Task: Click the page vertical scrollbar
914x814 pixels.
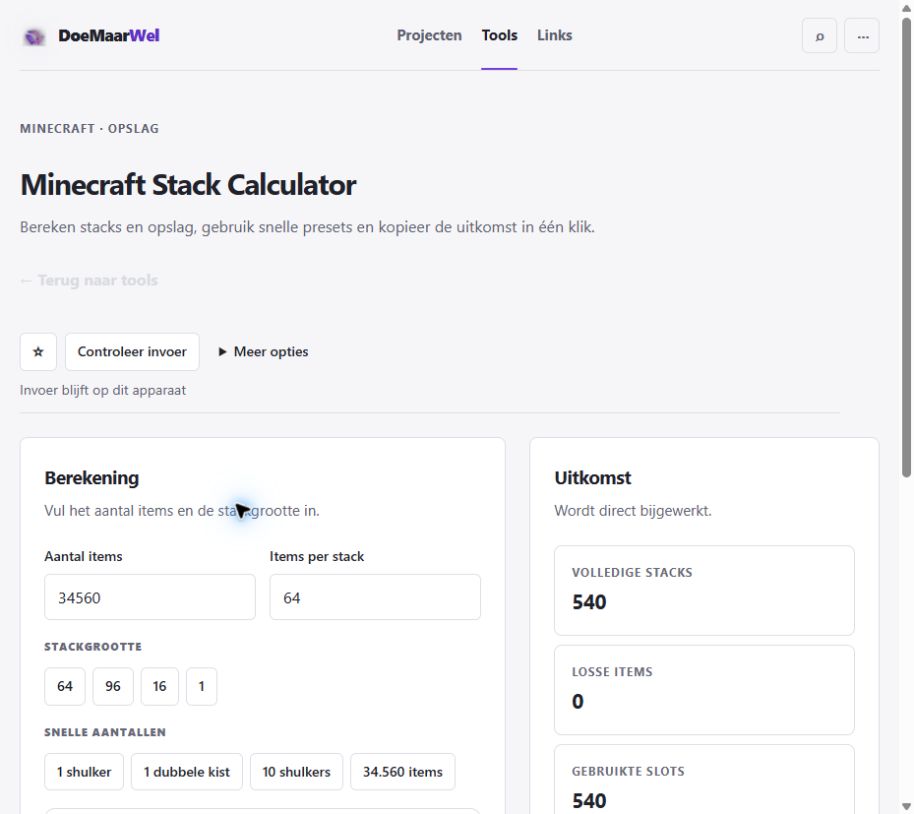Action: [906, 248]
